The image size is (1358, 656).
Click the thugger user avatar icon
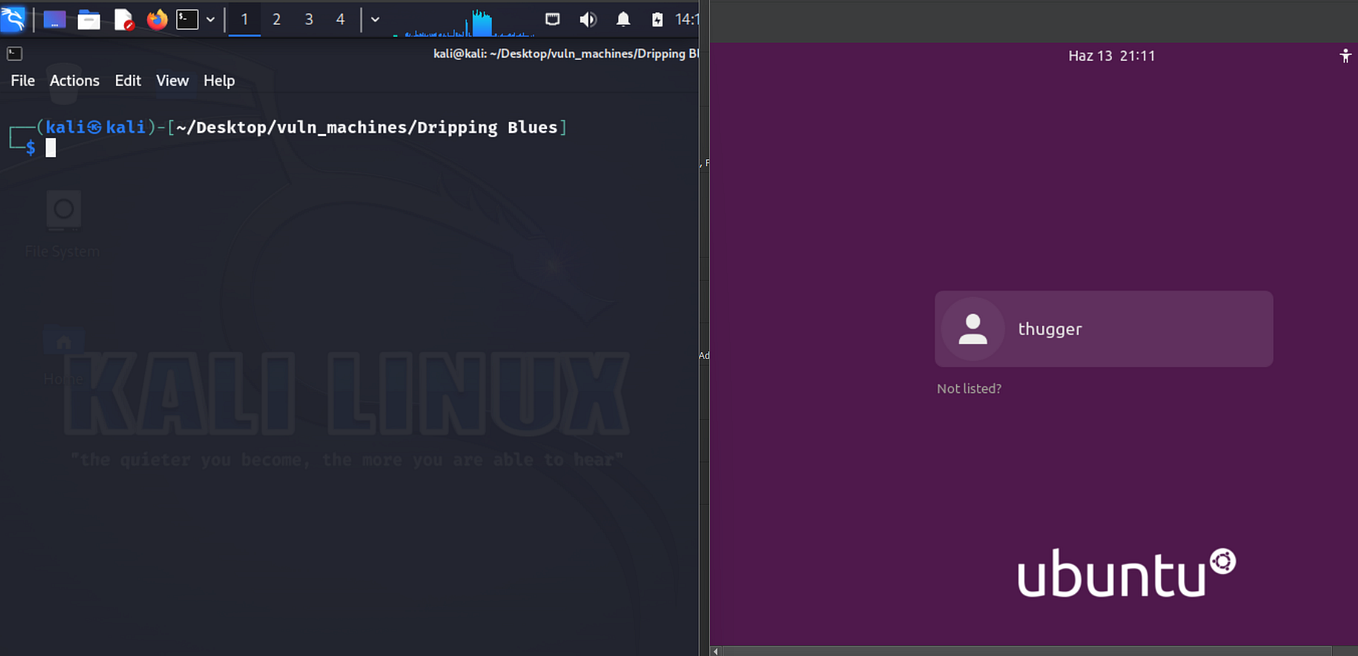973,329
